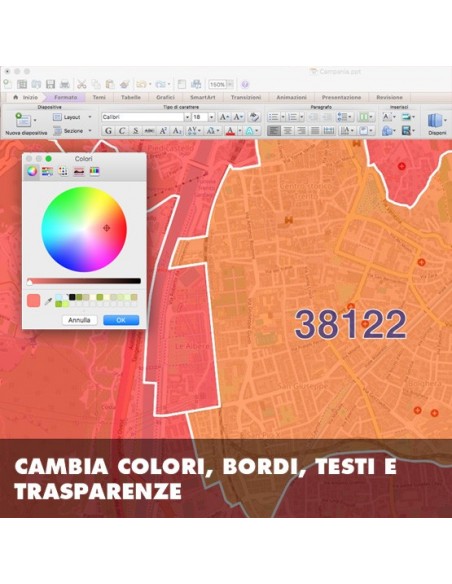The image size is (452, 584).
Task: Click the purple Help icon
Action: (x=245, y=85)
